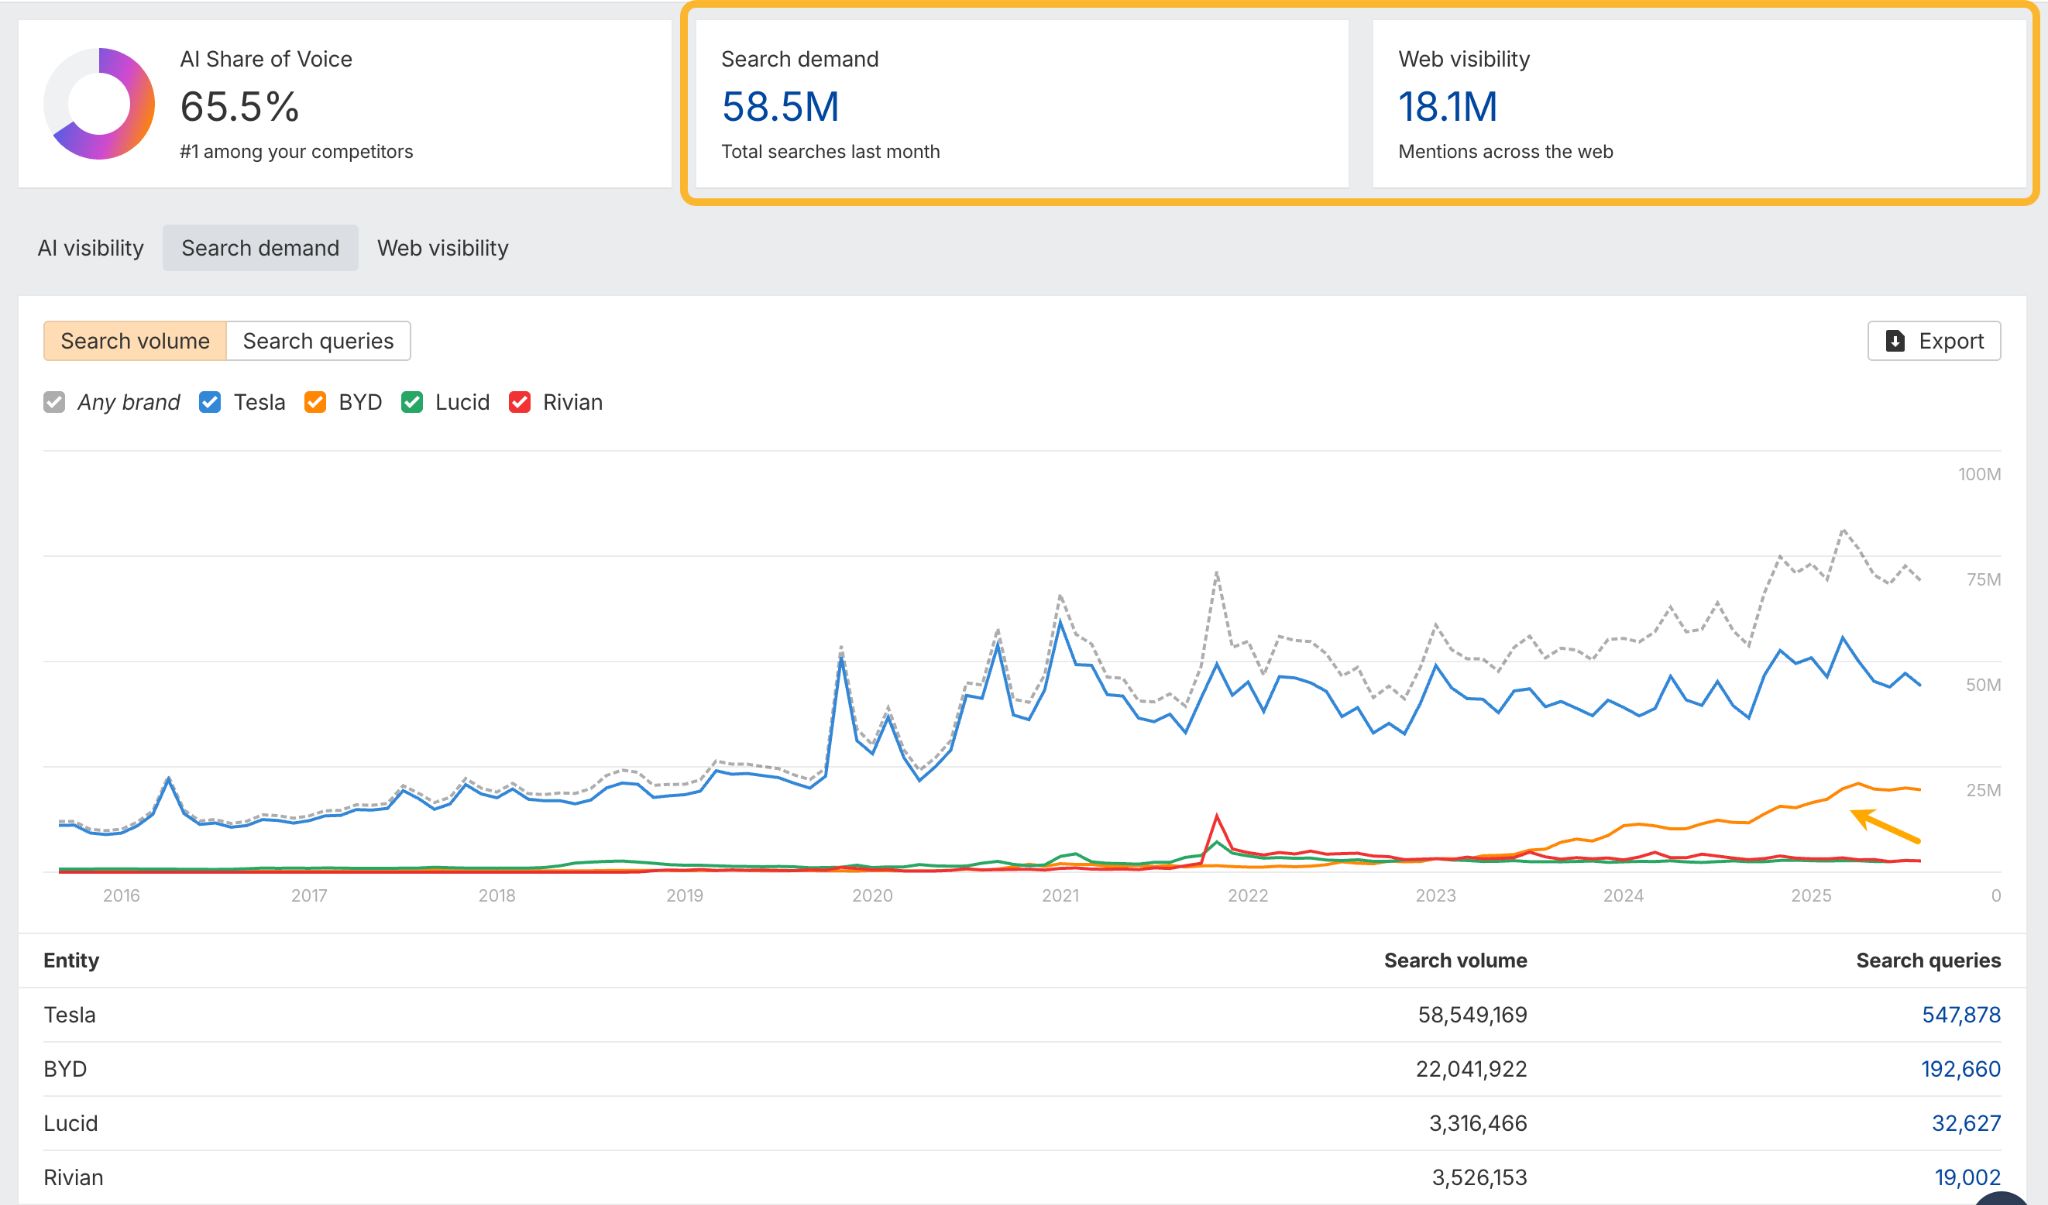Open Tesla's 547,878 search queries link
The height and width of the screenshot is (1205, 2048).
(x=1962, y=1014)
